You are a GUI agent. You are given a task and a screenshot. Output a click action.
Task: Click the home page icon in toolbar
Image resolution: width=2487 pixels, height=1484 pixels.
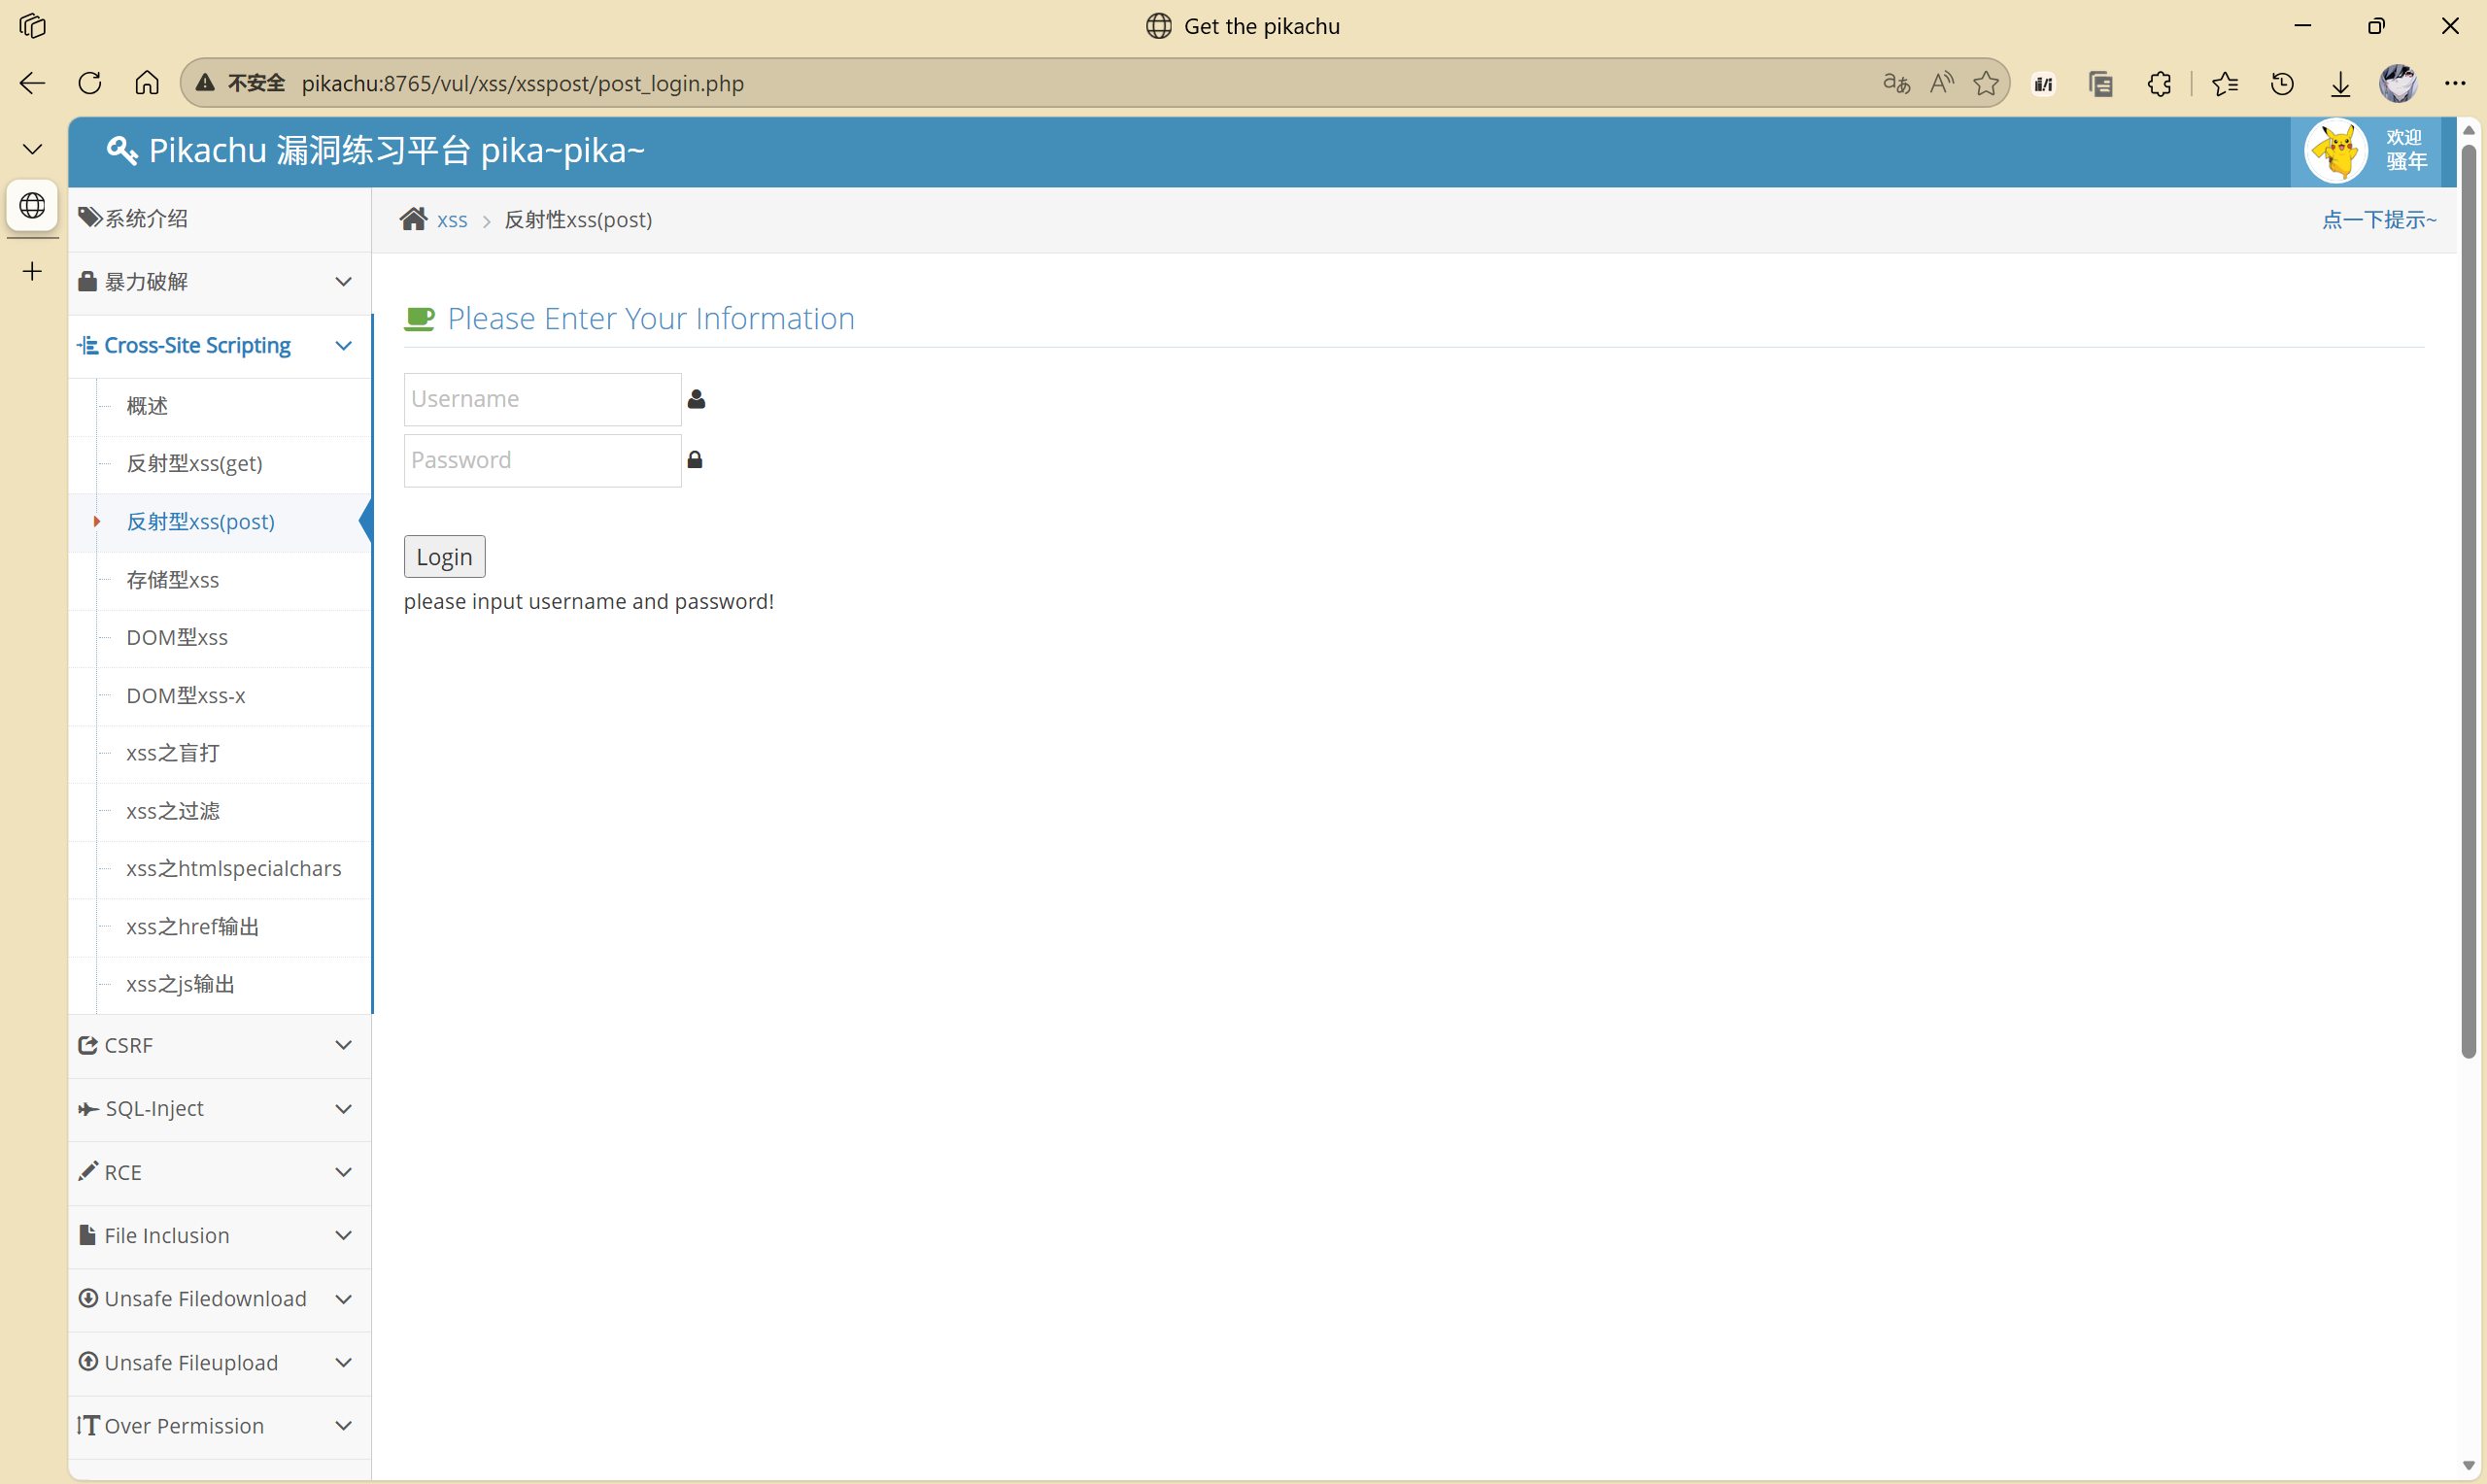pyautogui.click(x=147, y=83)
